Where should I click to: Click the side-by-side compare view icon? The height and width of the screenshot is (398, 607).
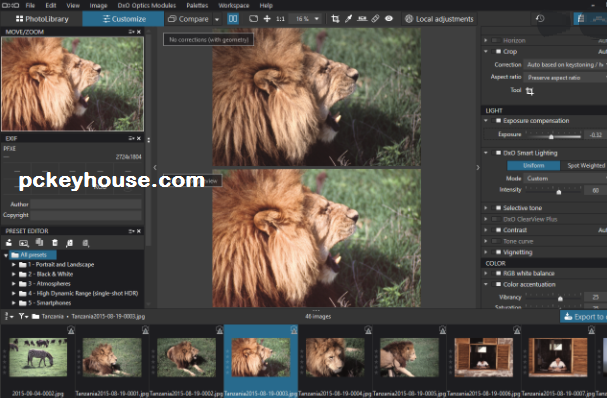[x=233, y=19]
